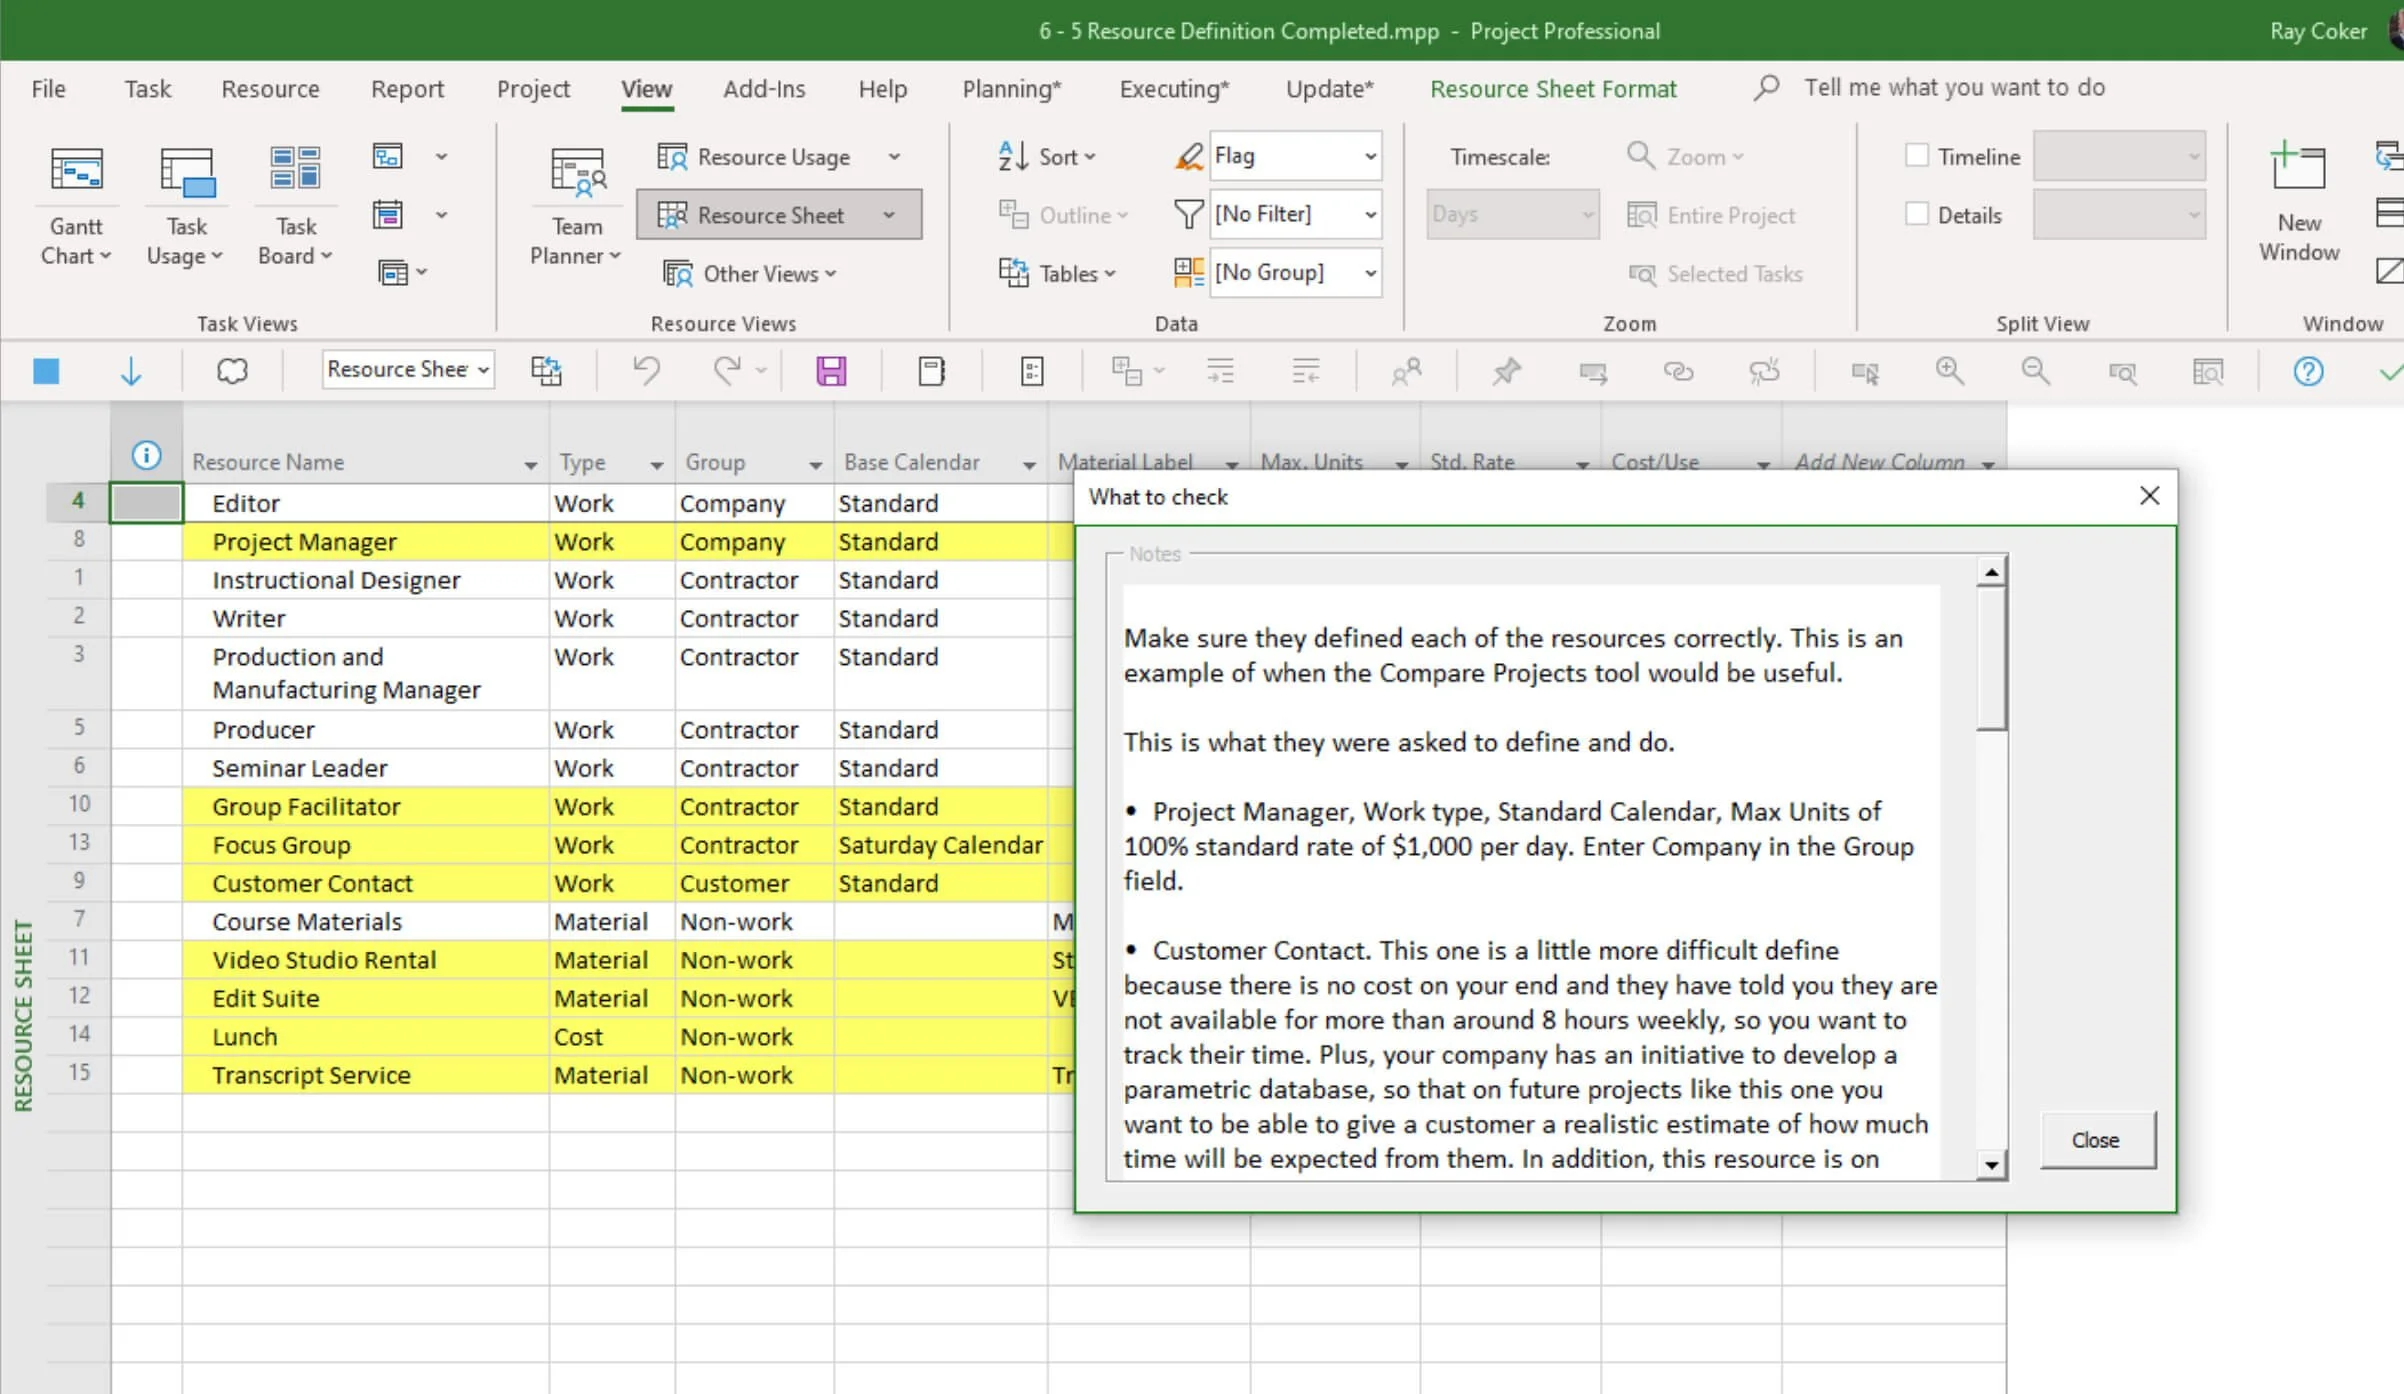Image resolution: width=2404 pixels, height=1394 pixels.
Task: Click in the Tell me search box
Action: (1953, 88)
